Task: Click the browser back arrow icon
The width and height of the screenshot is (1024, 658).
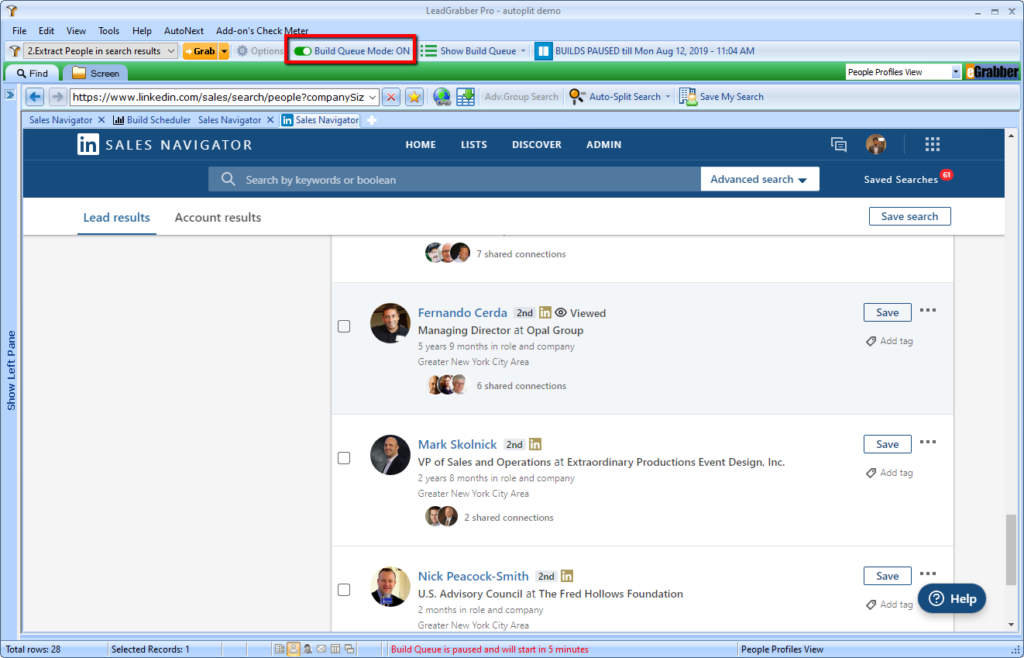Action: [35, 97]
